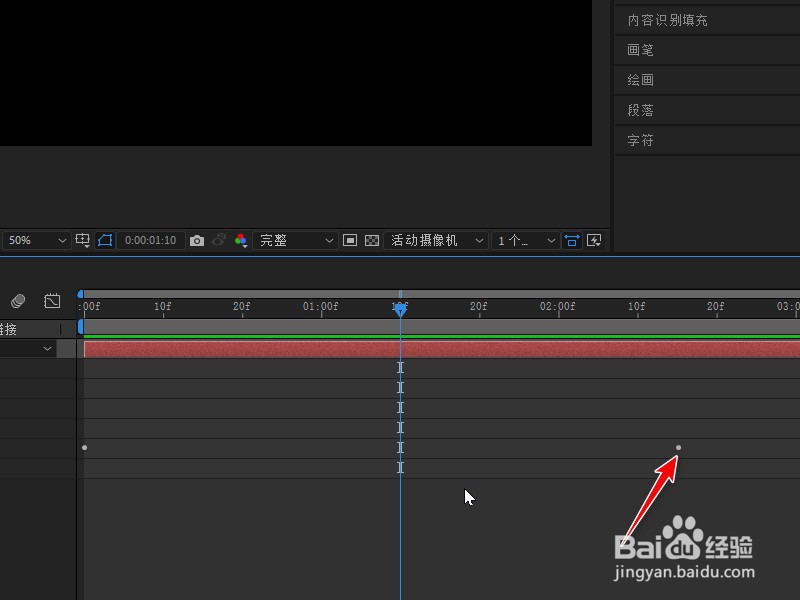The image size is (800, 600).
Task: Click the Fast Previews icon
Action: (x=594, y=240)
